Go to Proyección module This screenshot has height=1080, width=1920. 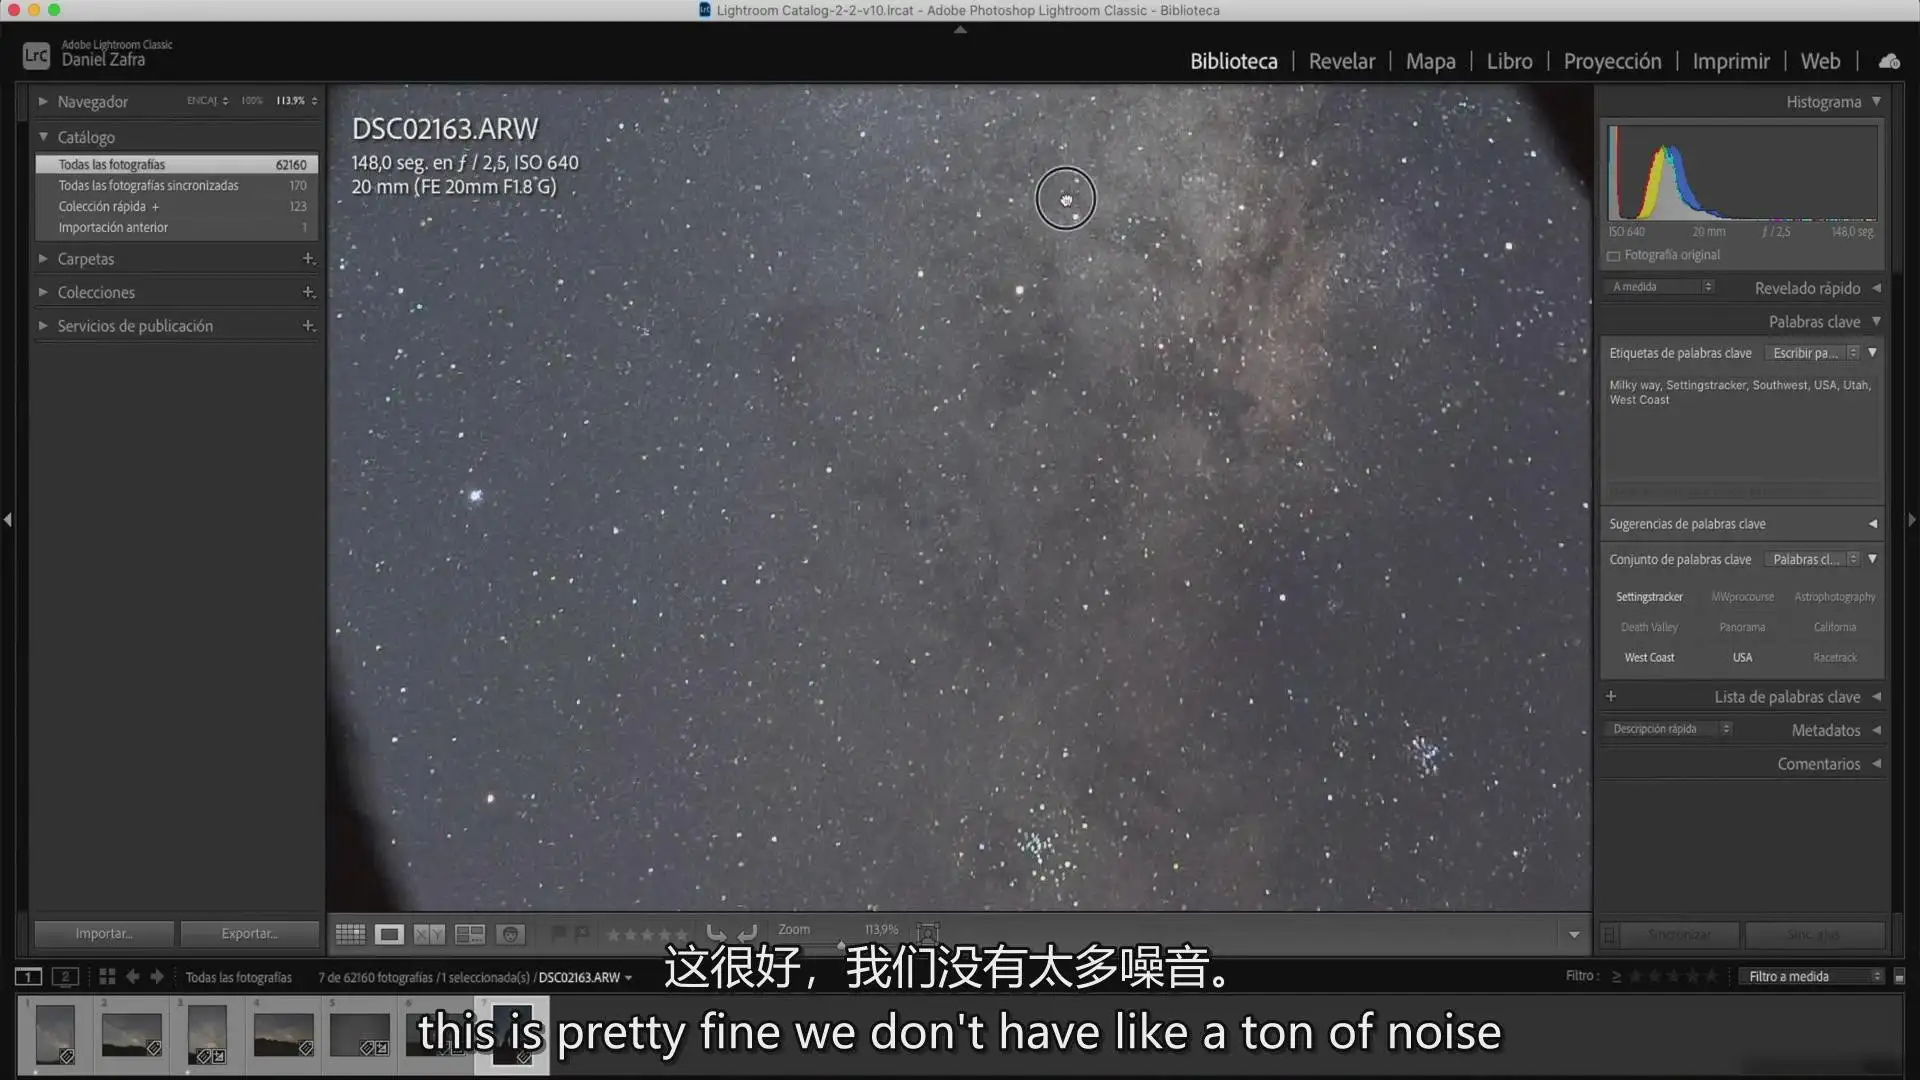point(1612,61)
